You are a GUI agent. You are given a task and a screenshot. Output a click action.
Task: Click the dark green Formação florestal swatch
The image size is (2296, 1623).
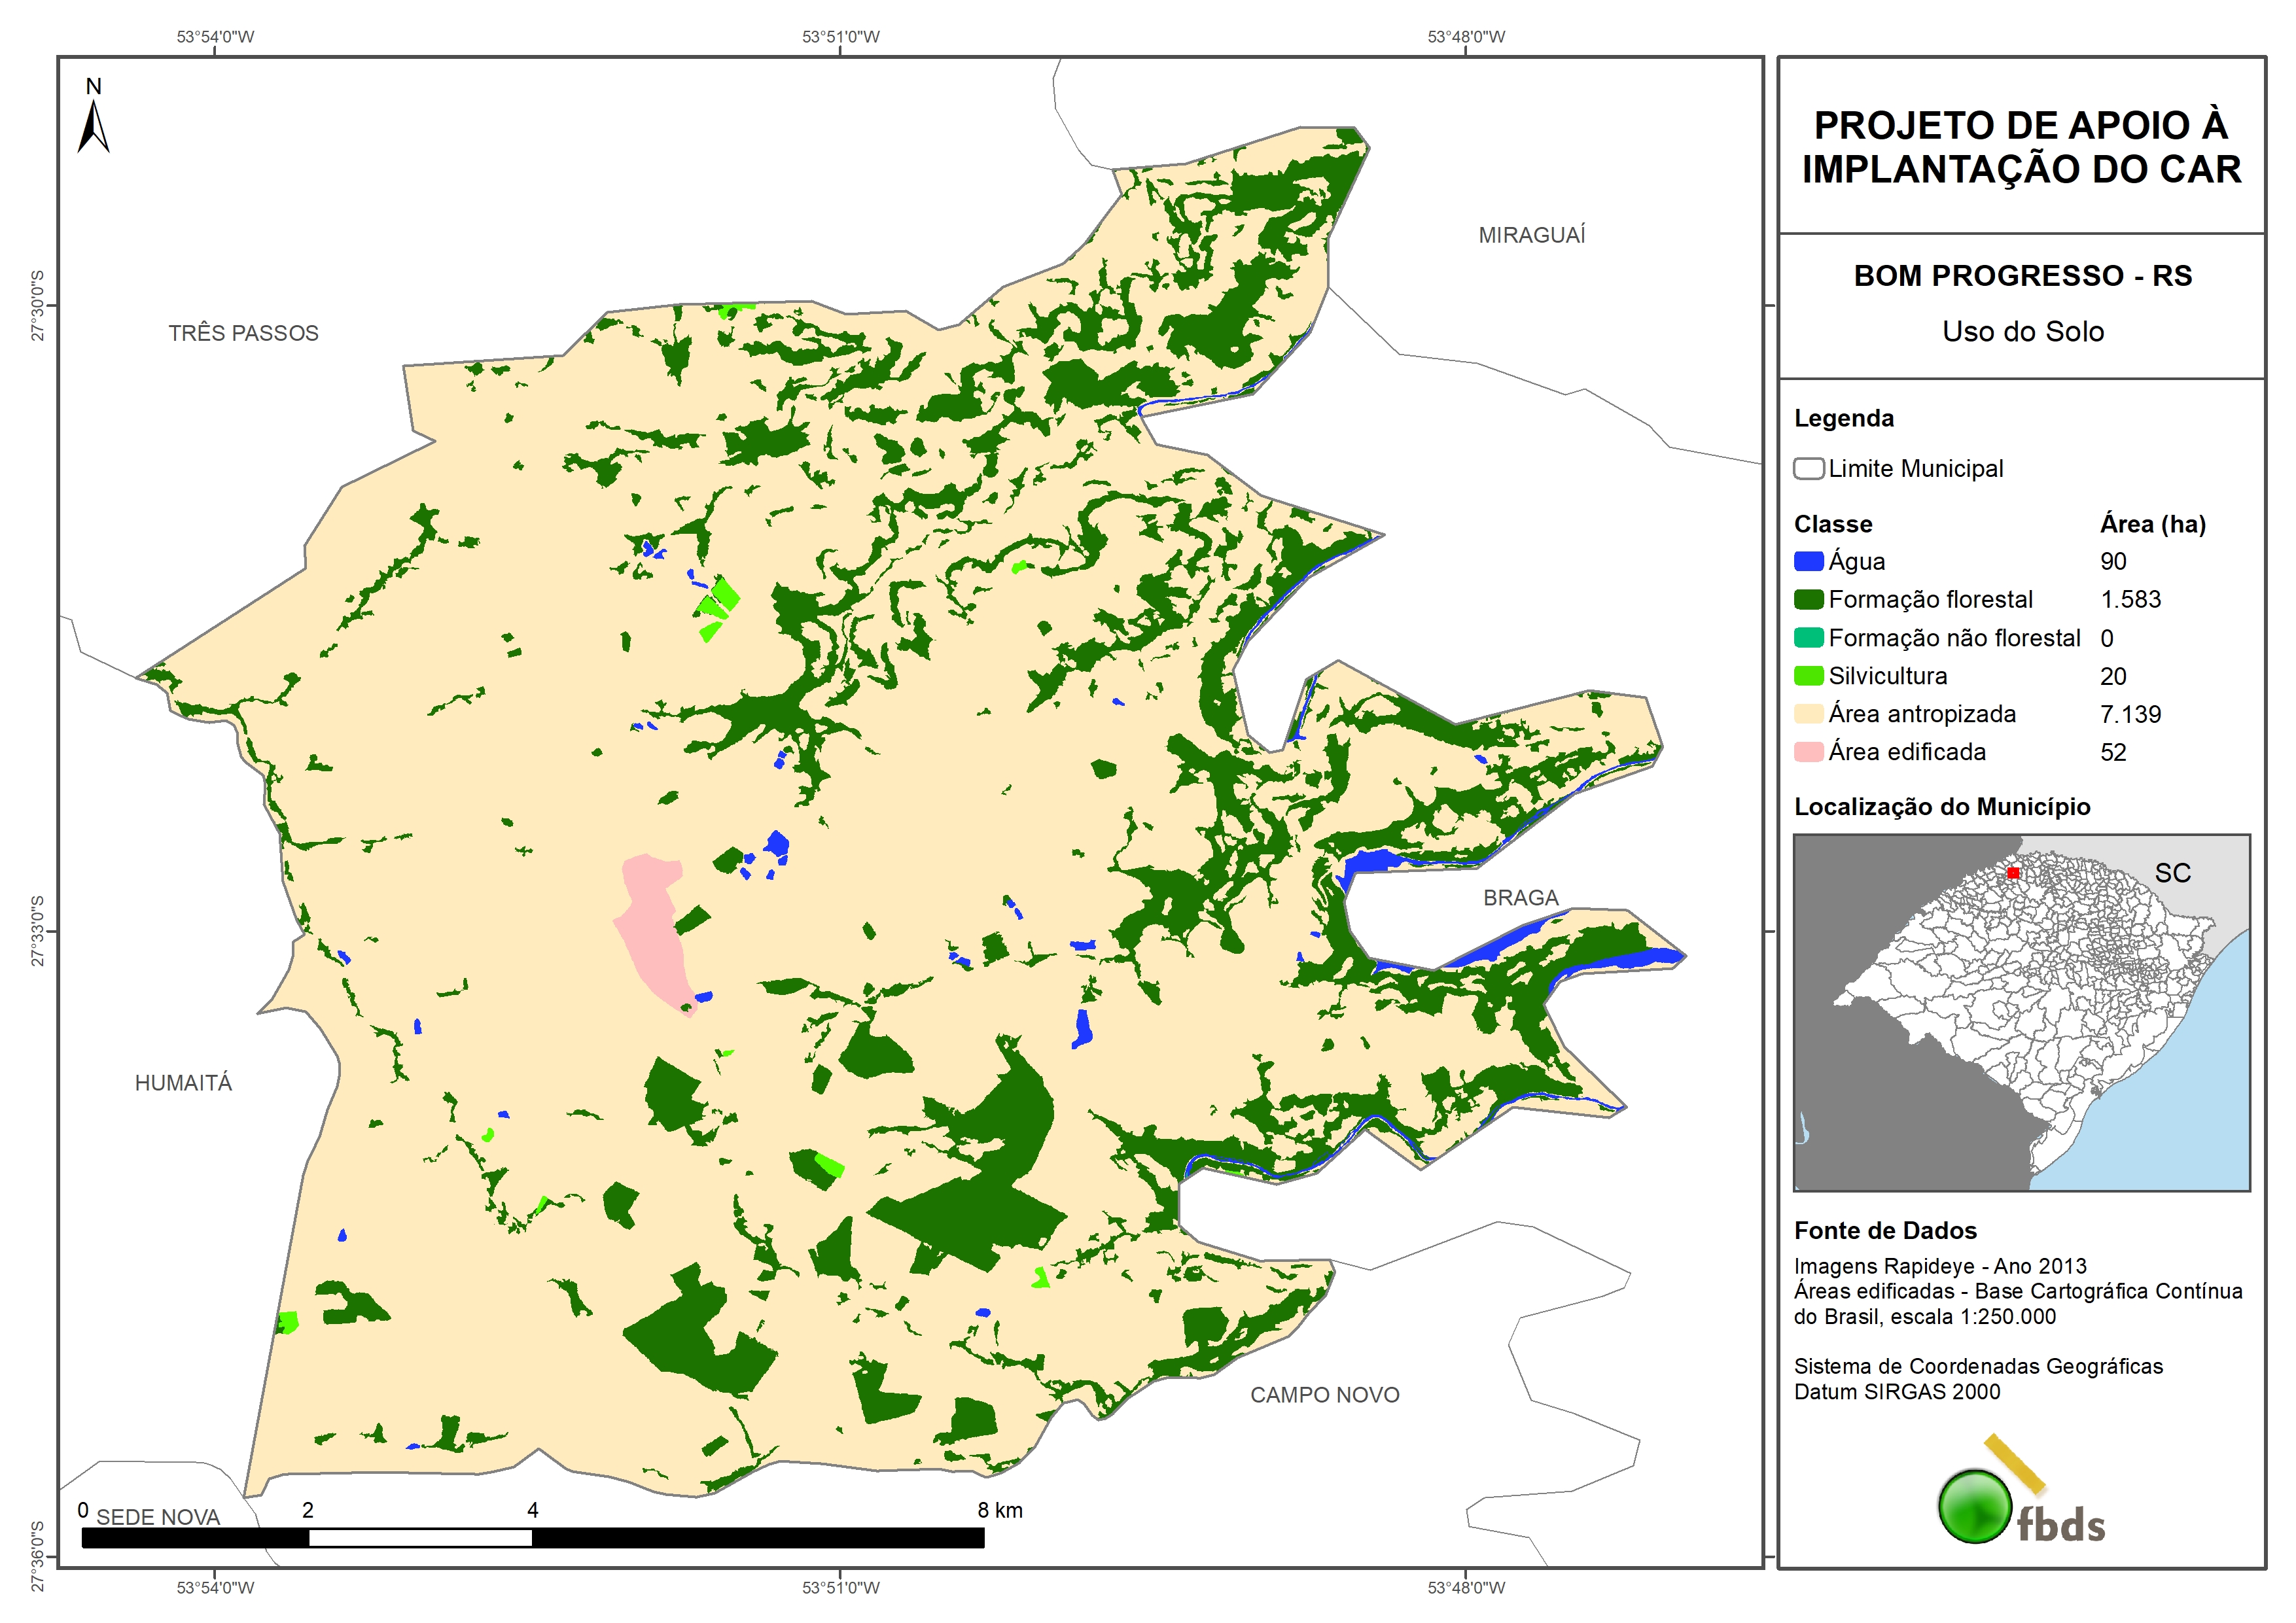[x=1808, y=599]
